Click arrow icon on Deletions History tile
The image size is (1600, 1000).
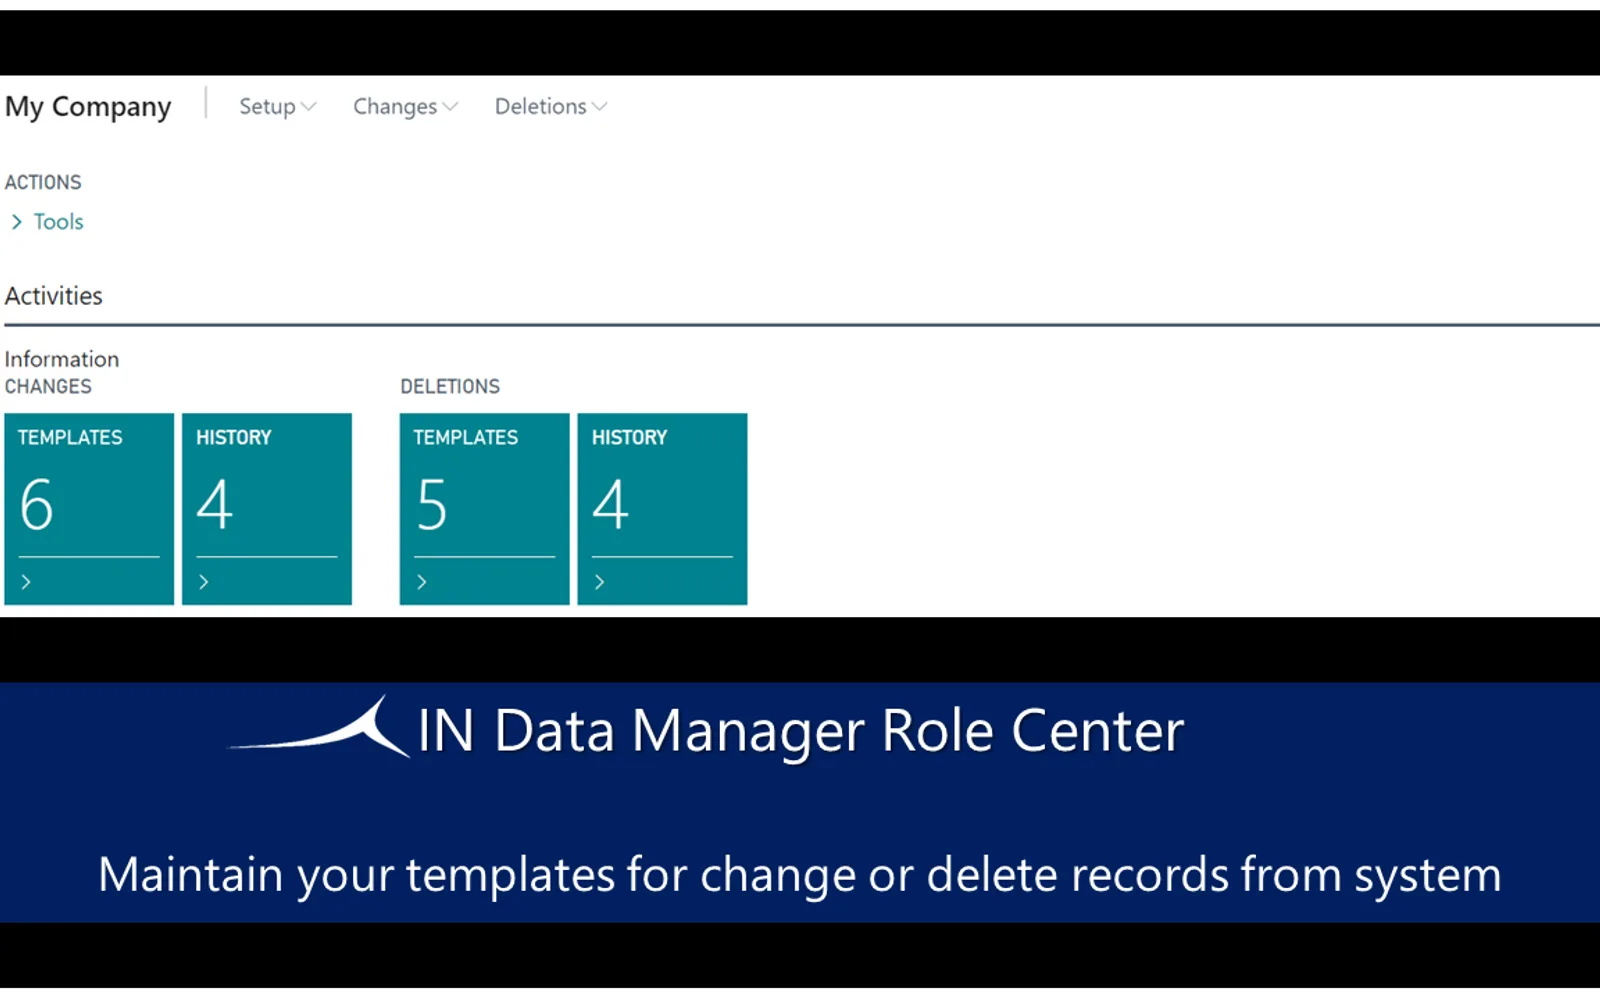(x=600, y=582)
